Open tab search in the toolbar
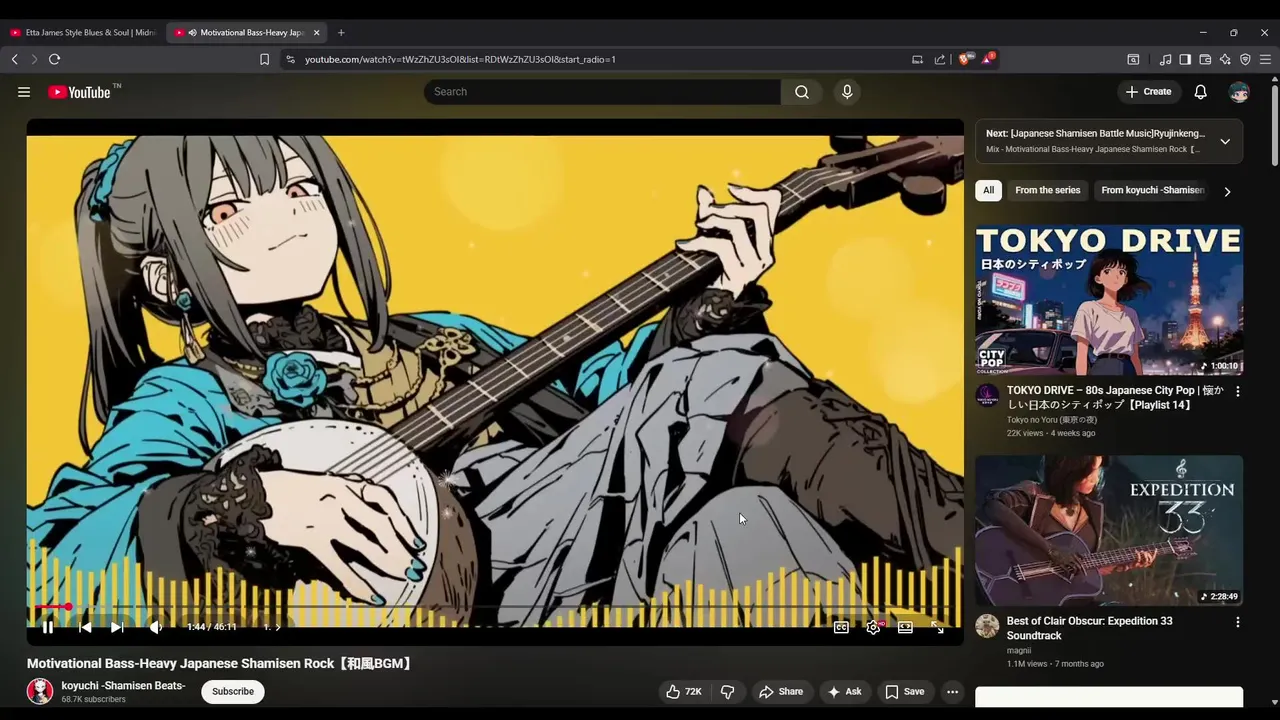Screen dimensions: 1280x720 pyautogui.click(x=1133, y=59)
